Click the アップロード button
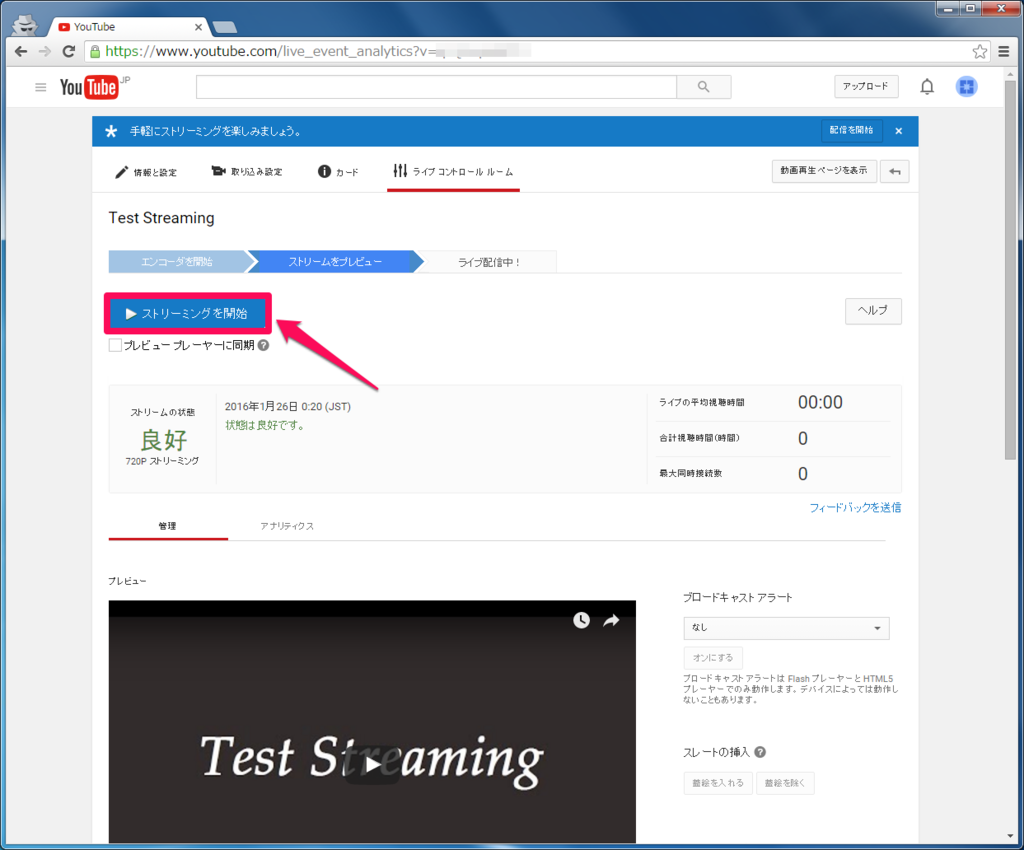 866,86
